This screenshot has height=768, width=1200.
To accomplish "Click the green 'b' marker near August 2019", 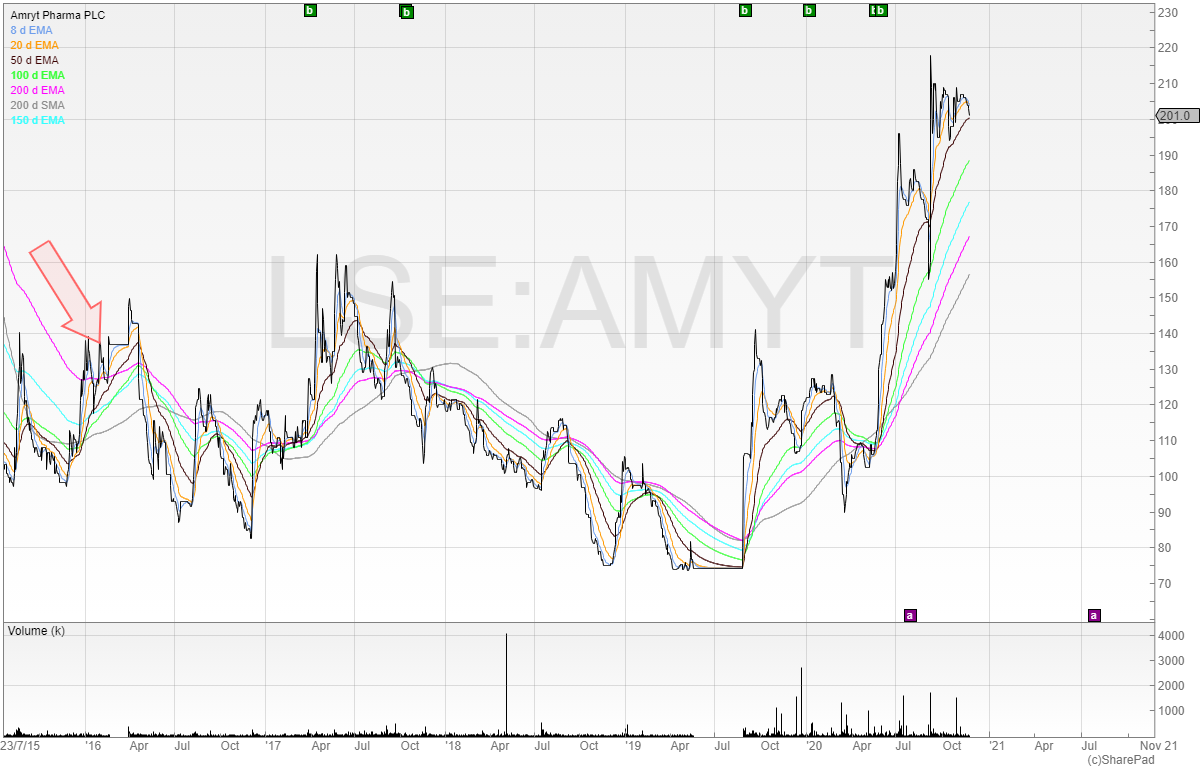I will [x=744, y=11].
